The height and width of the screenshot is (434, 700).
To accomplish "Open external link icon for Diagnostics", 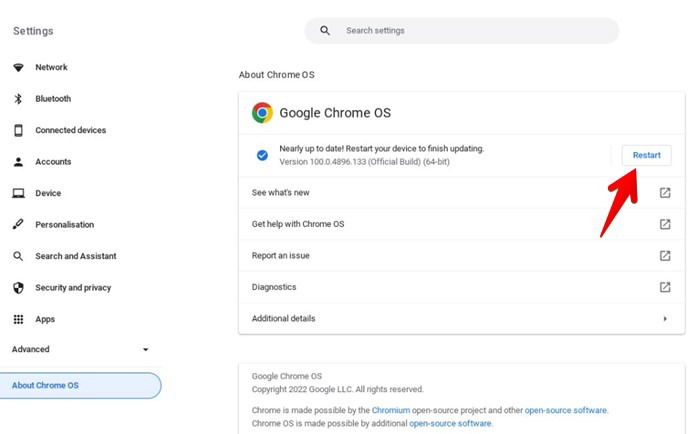I will tap(665, 287).
